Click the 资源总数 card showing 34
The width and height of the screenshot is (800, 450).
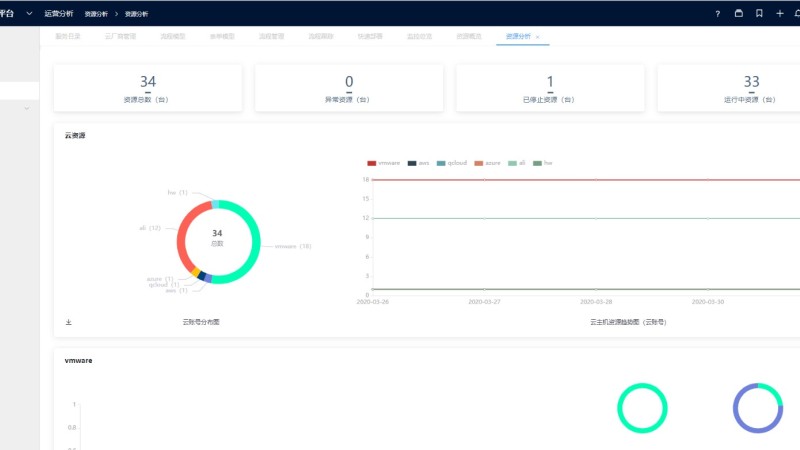tap(148, 88)
